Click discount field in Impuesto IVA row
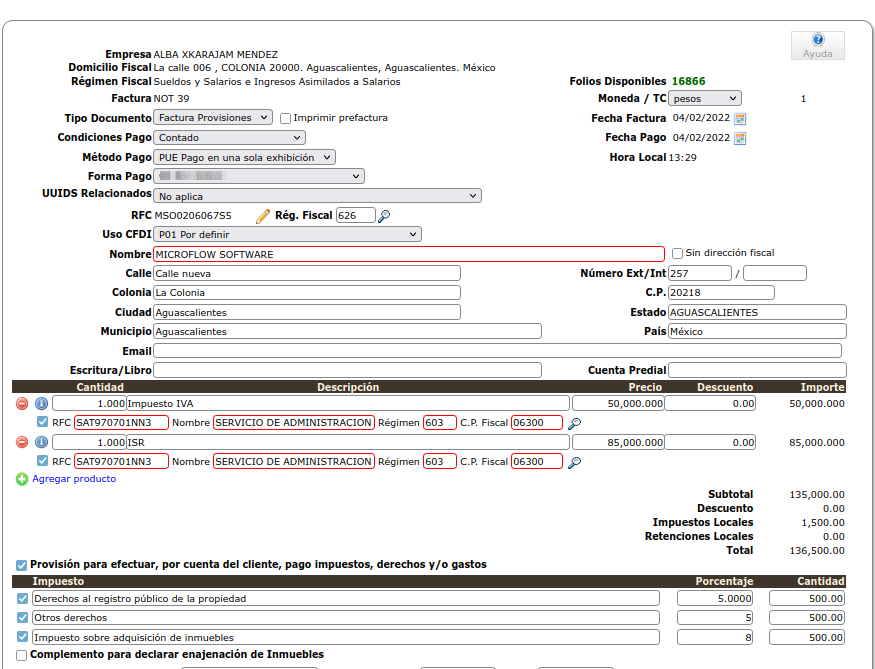875x669 pixels. tap(710, 403)
